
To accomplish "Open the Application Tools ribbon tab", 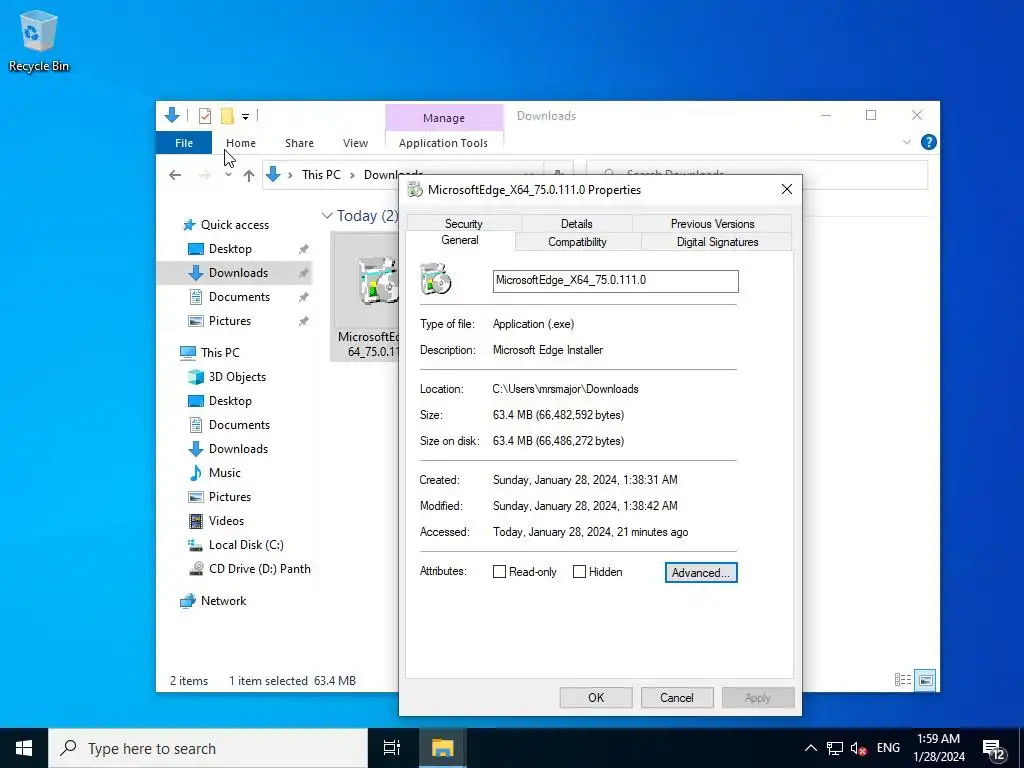I will (x=443, y=143).
